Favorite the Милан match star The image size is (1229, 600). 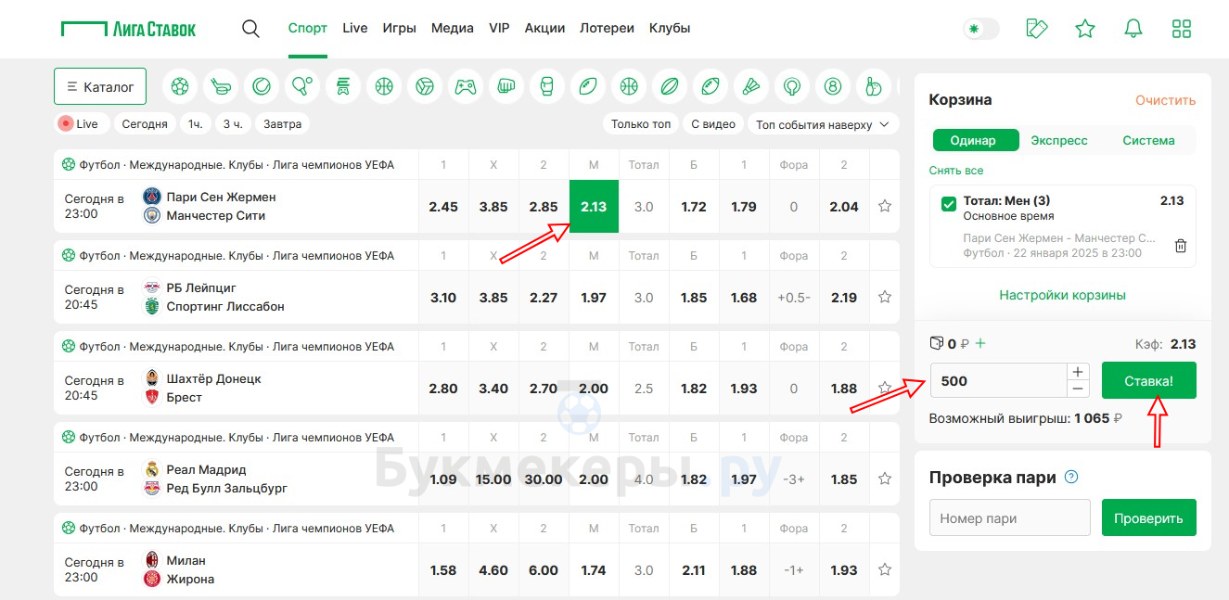coord(884,570)
